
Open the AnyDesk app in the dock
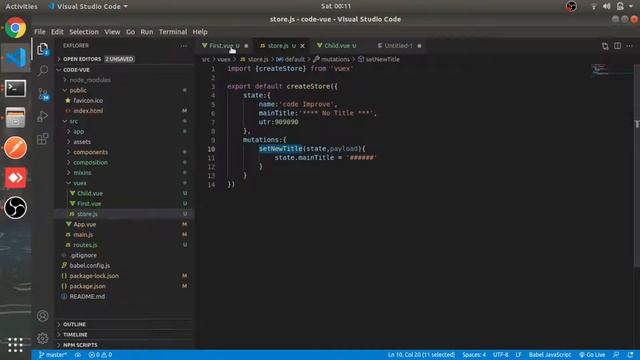(x=16, y=178)
